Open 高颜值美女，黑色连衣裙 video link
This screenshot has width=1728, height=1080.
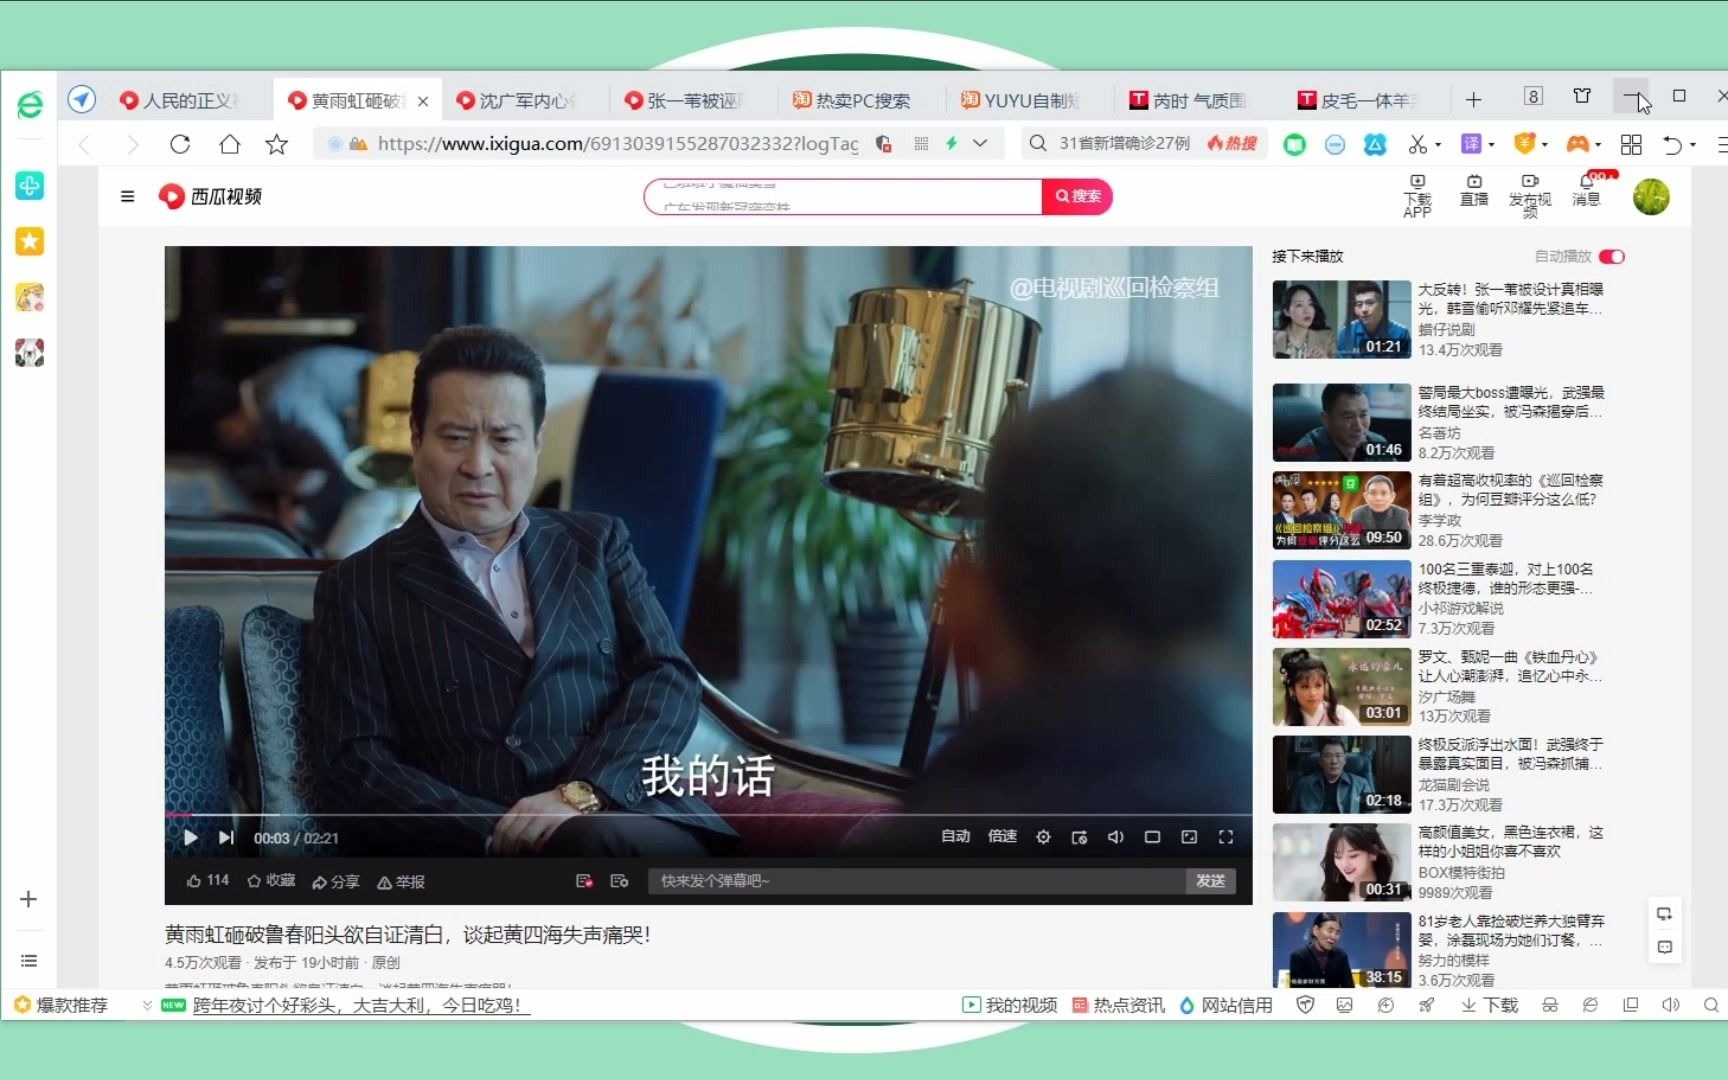coord(1510,841)
